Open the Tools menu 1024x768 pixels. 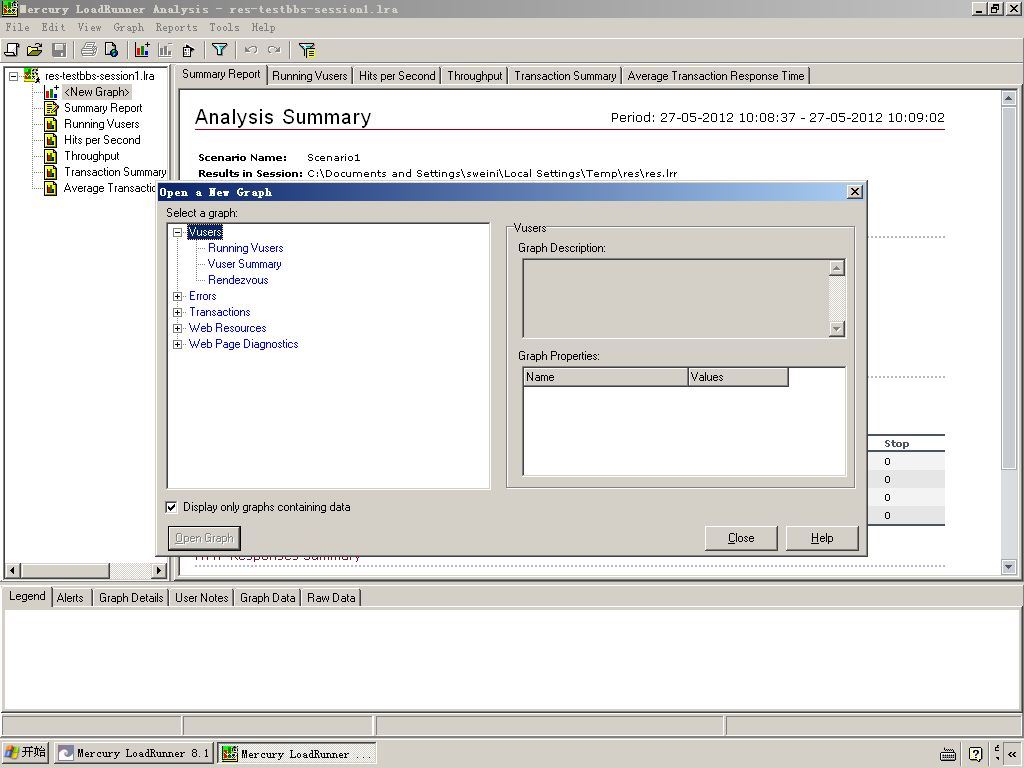pyautogui.click(x=224, y=27)
